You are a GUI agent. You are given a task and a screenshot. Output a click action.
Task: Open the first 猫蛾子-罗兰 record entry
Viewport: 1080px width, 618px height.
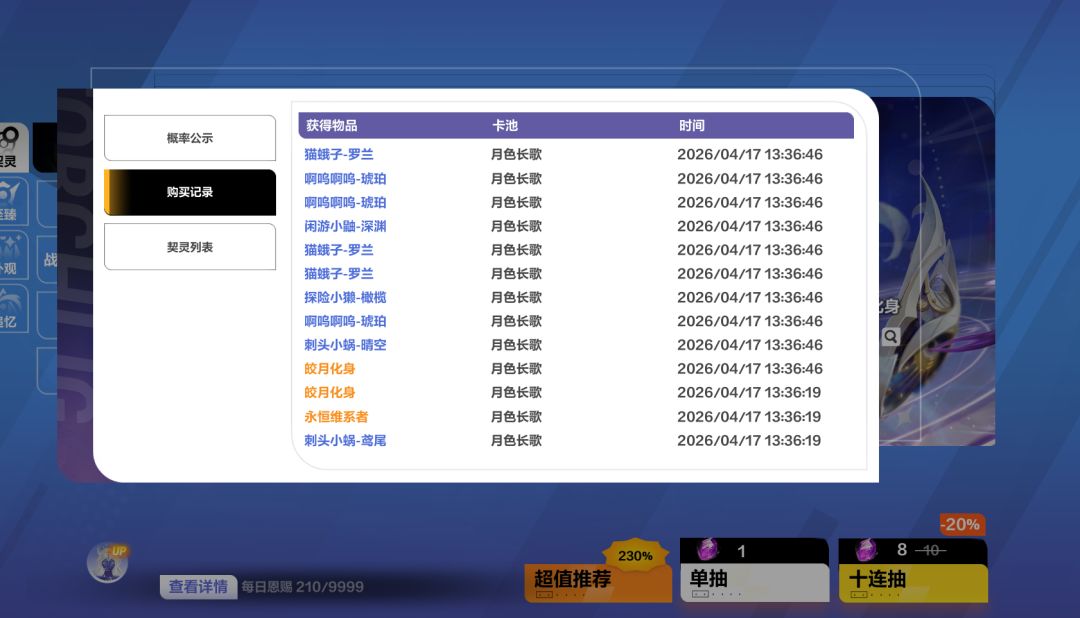point(338,154)
